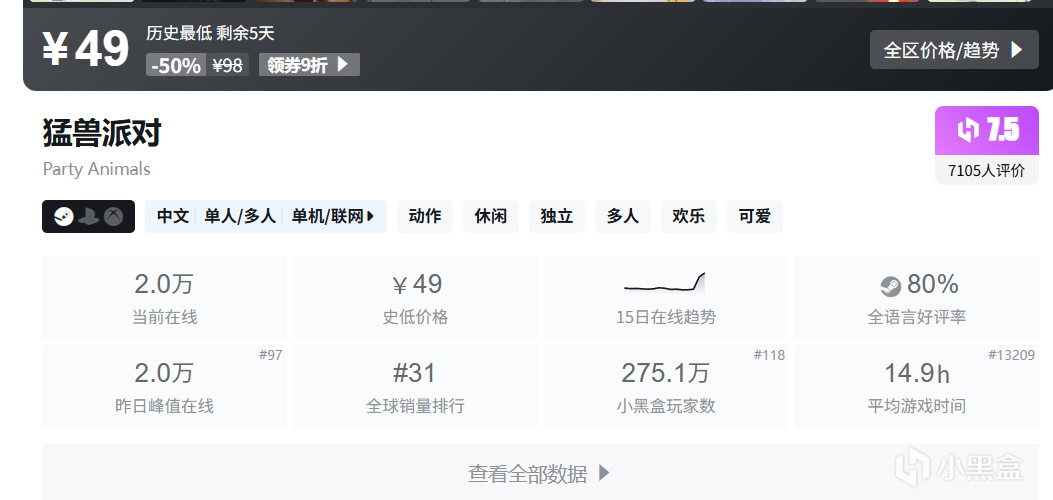Screen dimensions: 1053x500
Task: Click the arrow icon on 领券9折
Action: [342, 64]
